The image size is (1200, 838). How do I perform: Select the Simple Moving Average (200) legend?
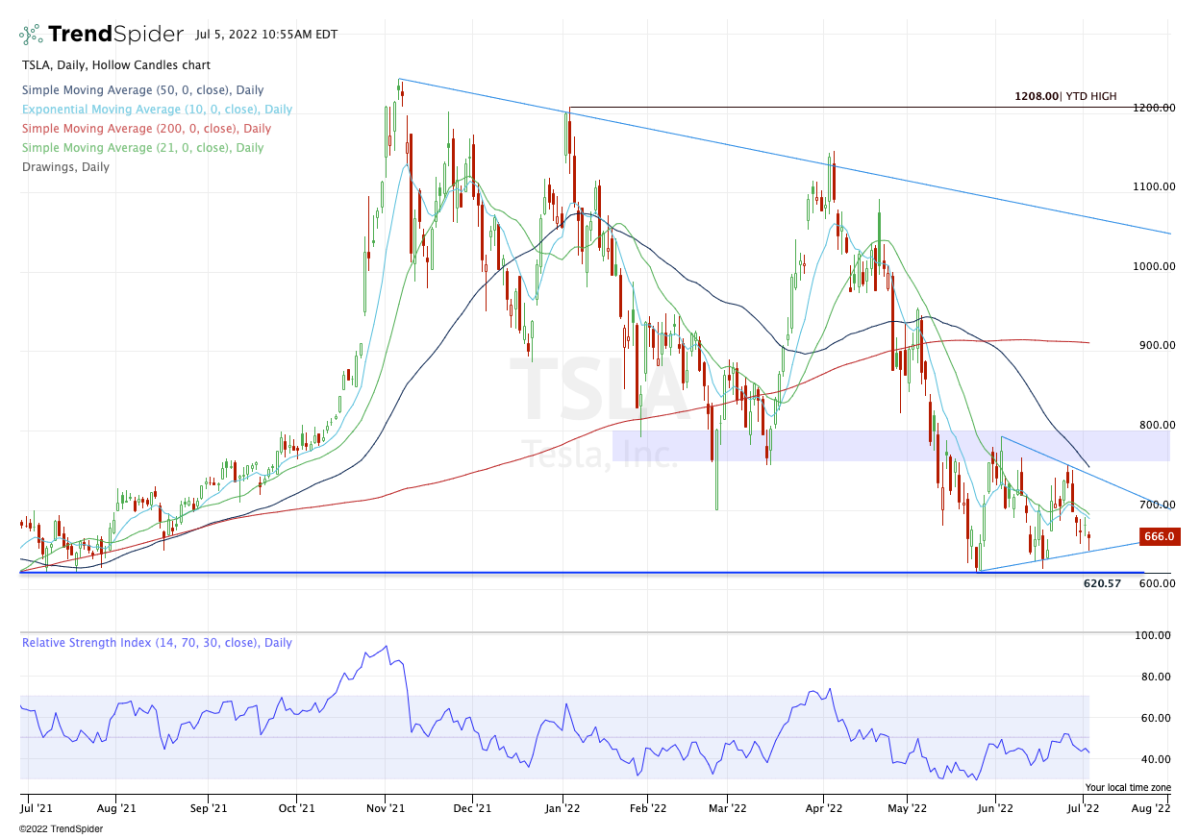click(x=146, y=128)
